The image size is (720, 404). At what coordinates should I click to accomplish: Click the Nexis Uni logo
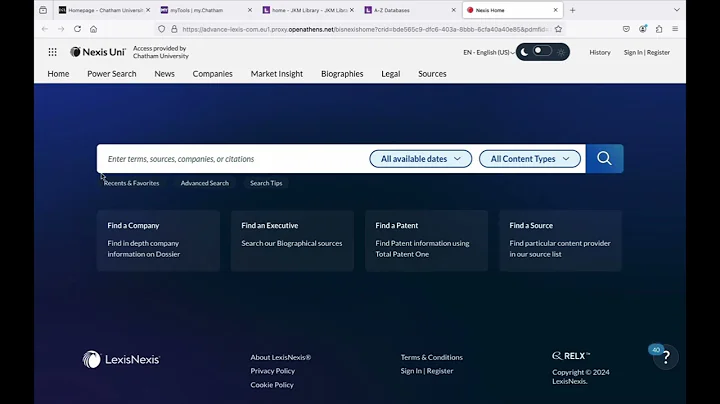click(98, 52)
